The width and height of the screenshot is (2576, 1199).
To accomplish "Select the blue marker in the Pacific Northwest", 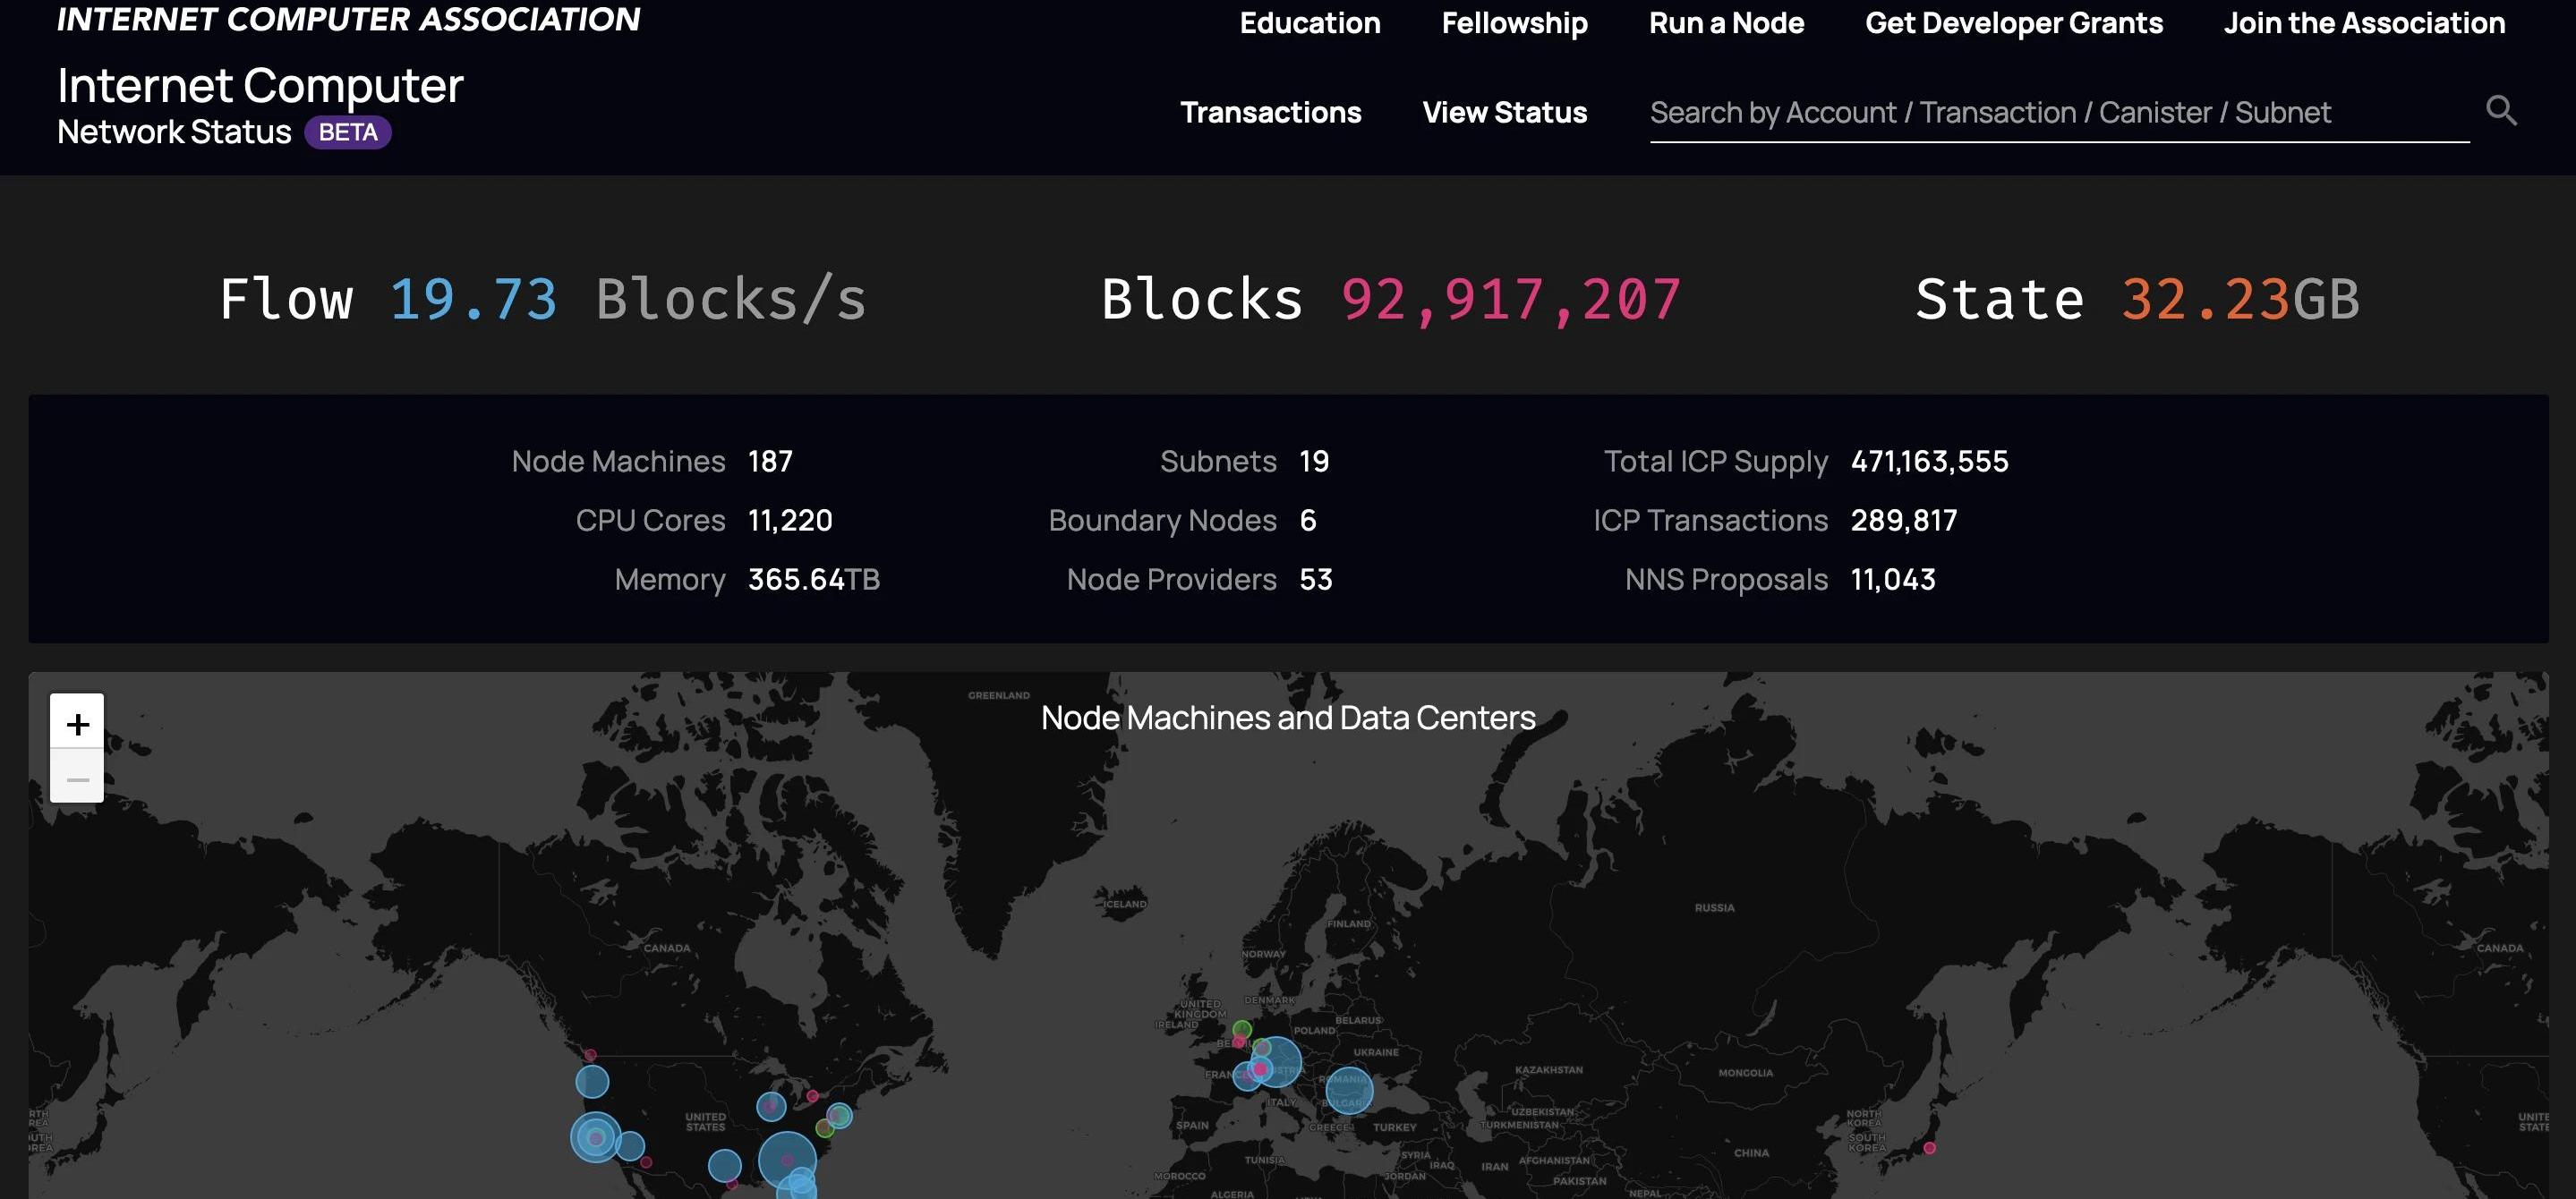I will (x=592, y=1081).
